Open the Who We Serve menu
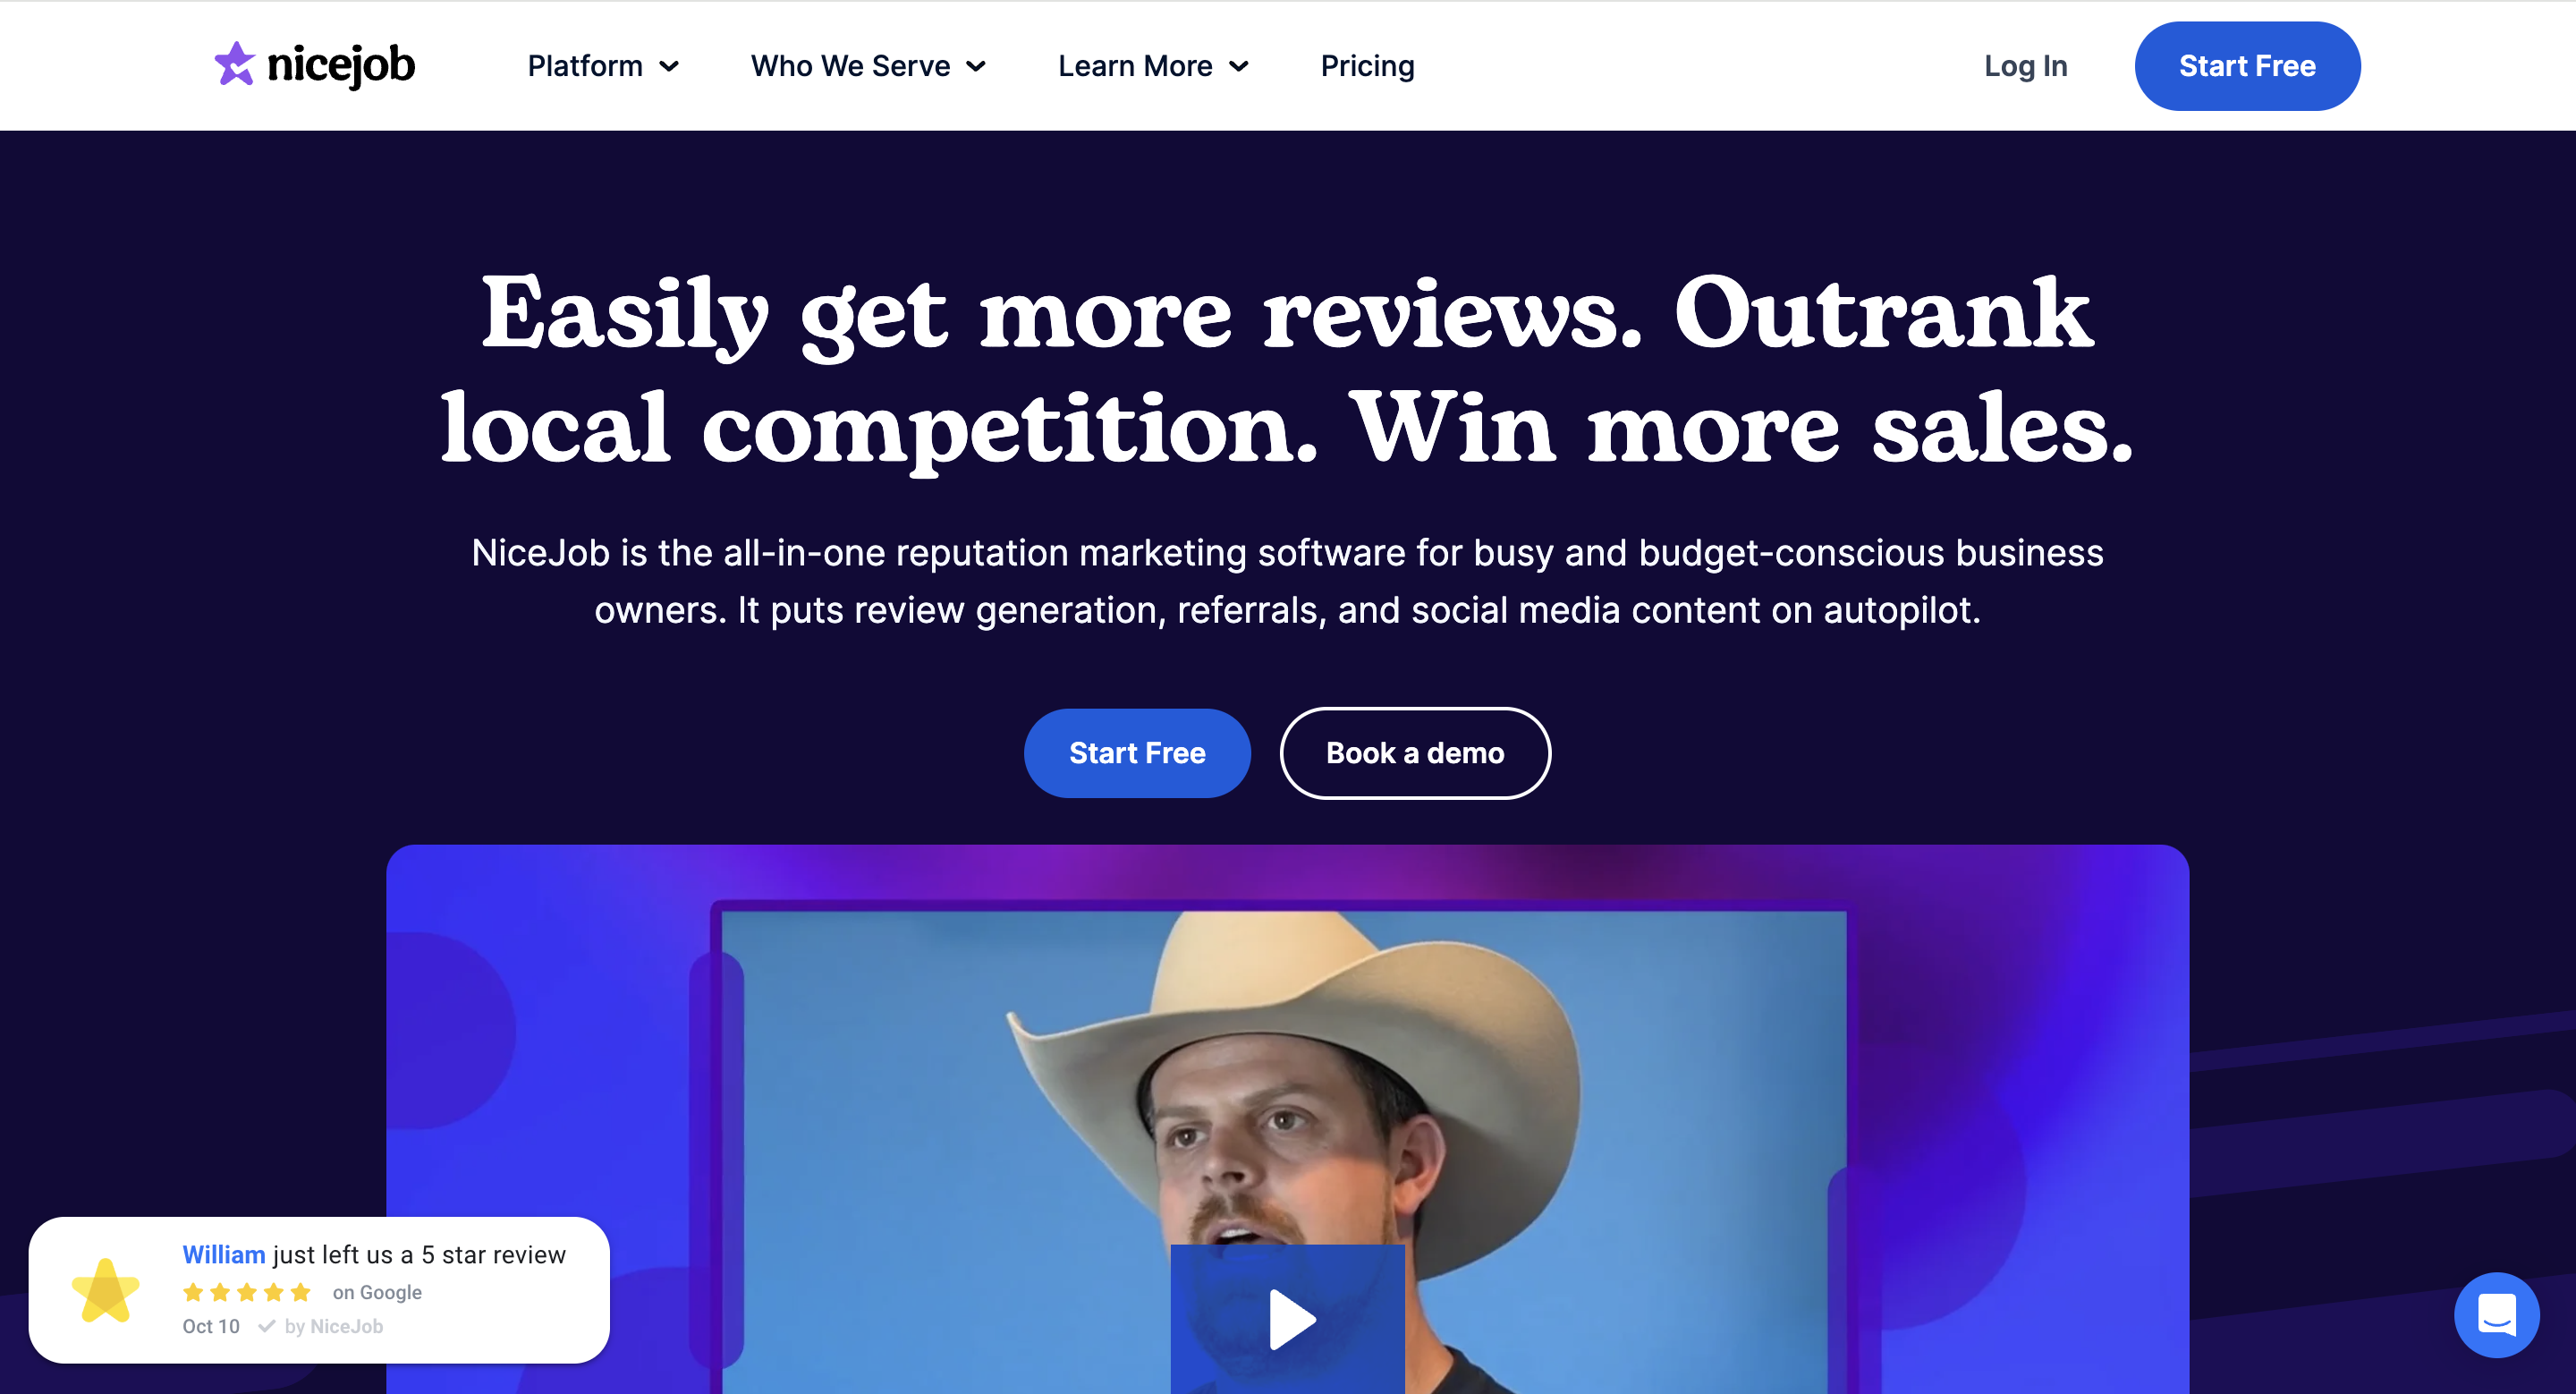The image size is (2576, 1394). pyautogui.click(x=850, y=66)
